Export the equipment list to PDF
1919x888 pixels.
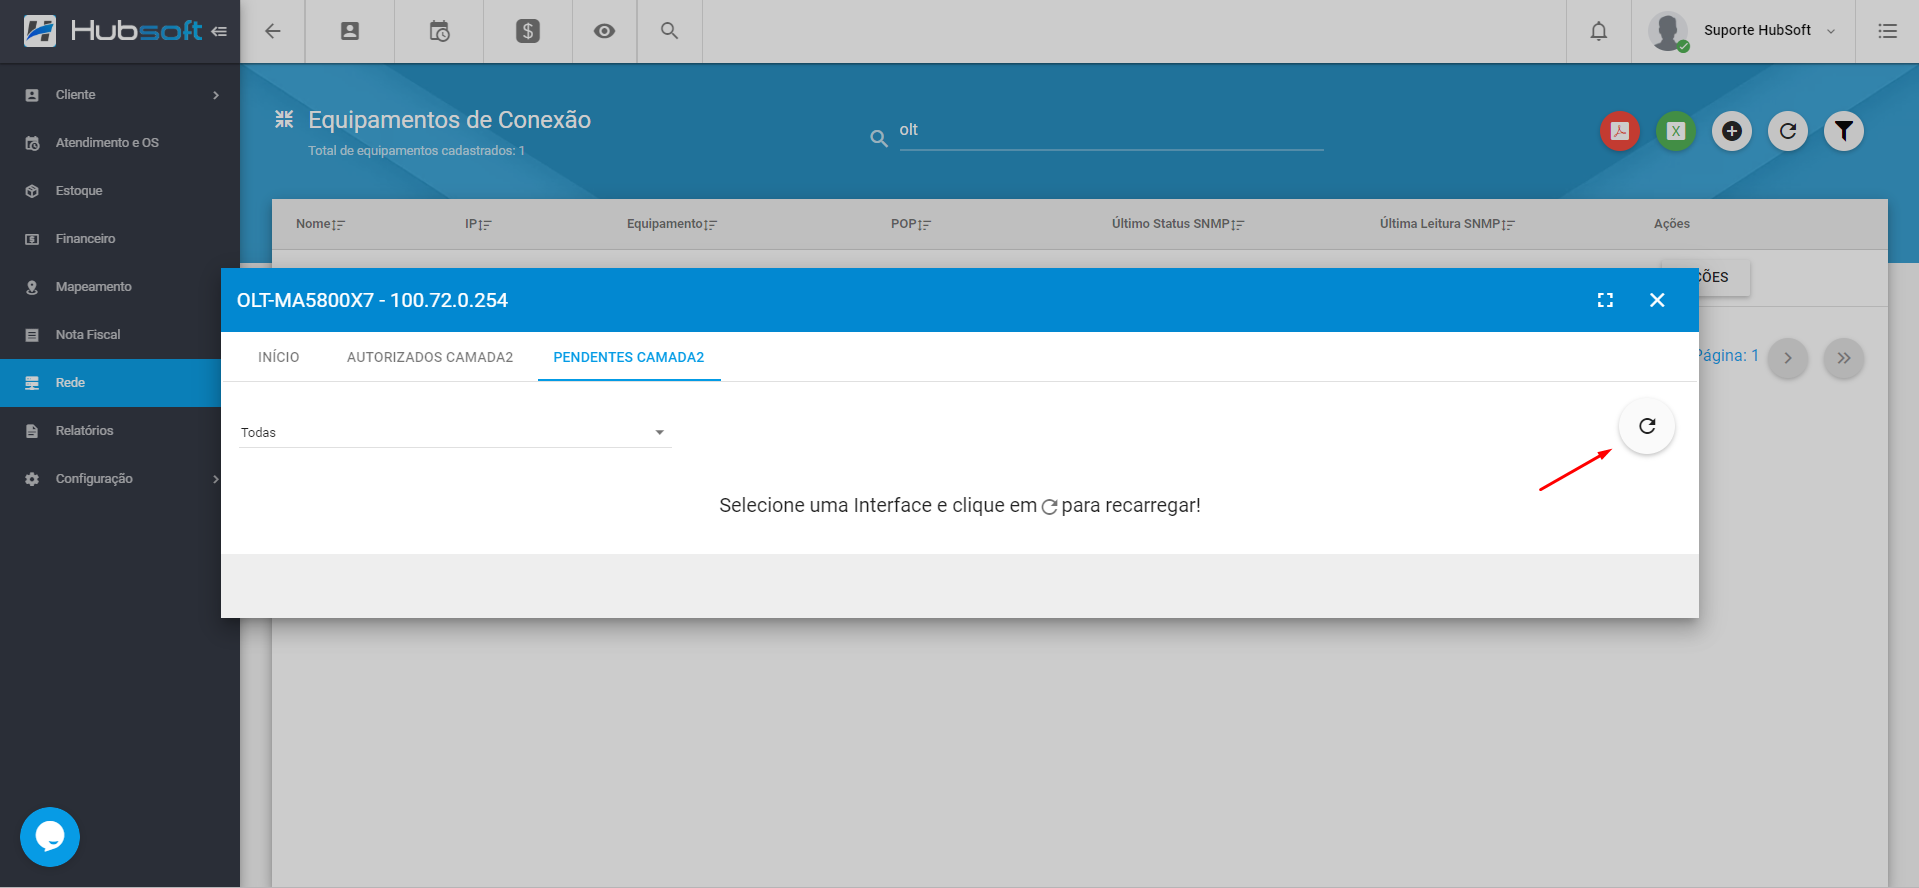pyautogui.click(x=1619, y=131)
